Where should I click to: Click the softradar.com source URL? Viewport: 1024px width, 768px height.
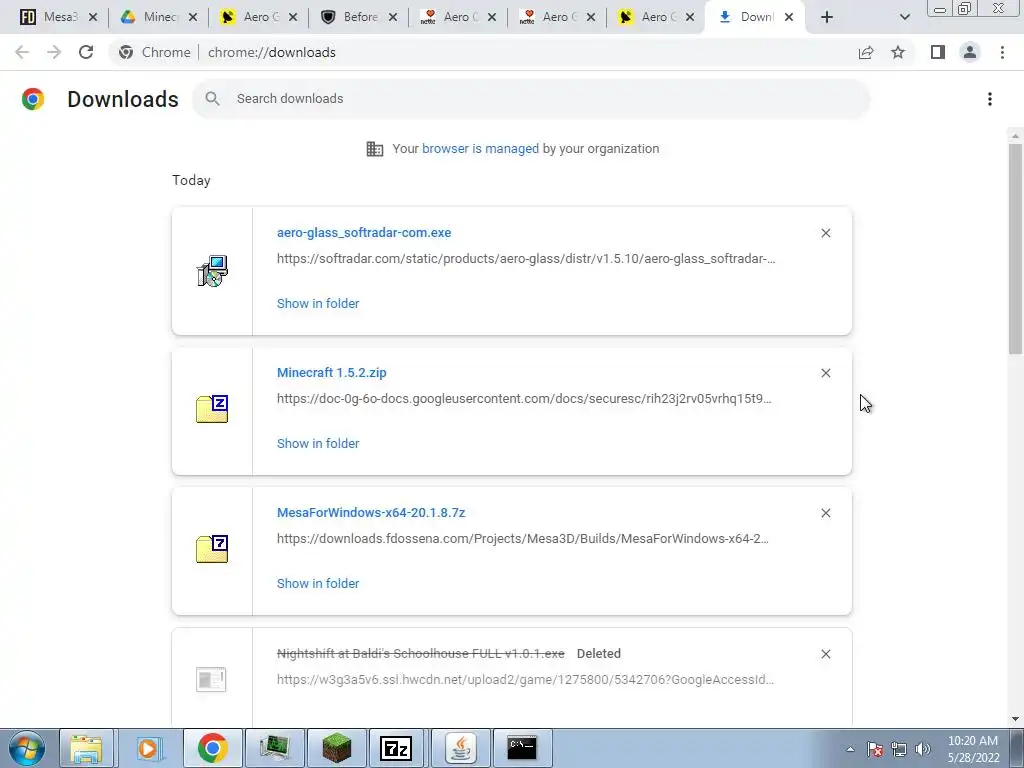(526, 259)
